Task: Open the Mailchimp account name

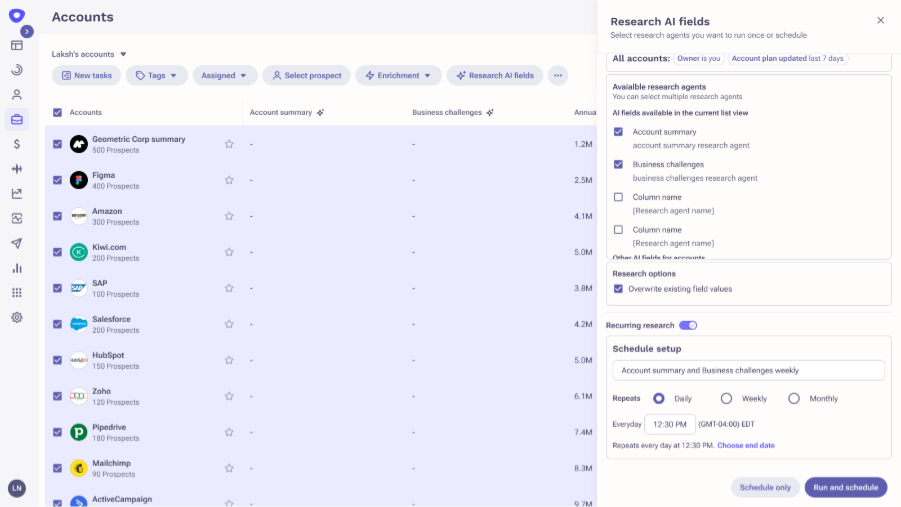Action: 111,463
